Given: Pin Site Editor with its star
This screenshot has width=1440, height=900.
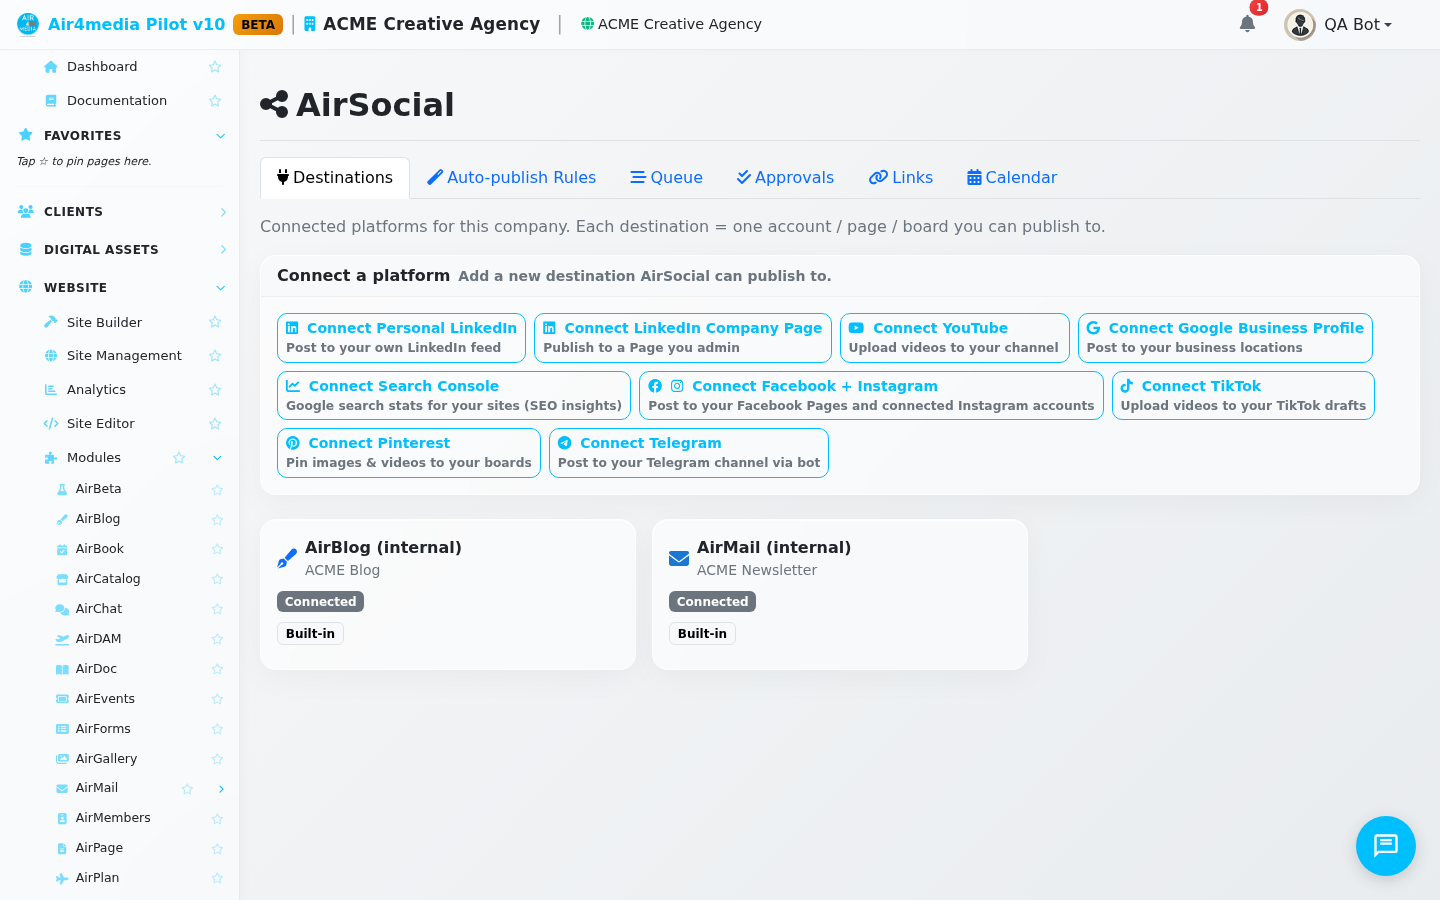Looking at the screenshot, I should [215, 424].
